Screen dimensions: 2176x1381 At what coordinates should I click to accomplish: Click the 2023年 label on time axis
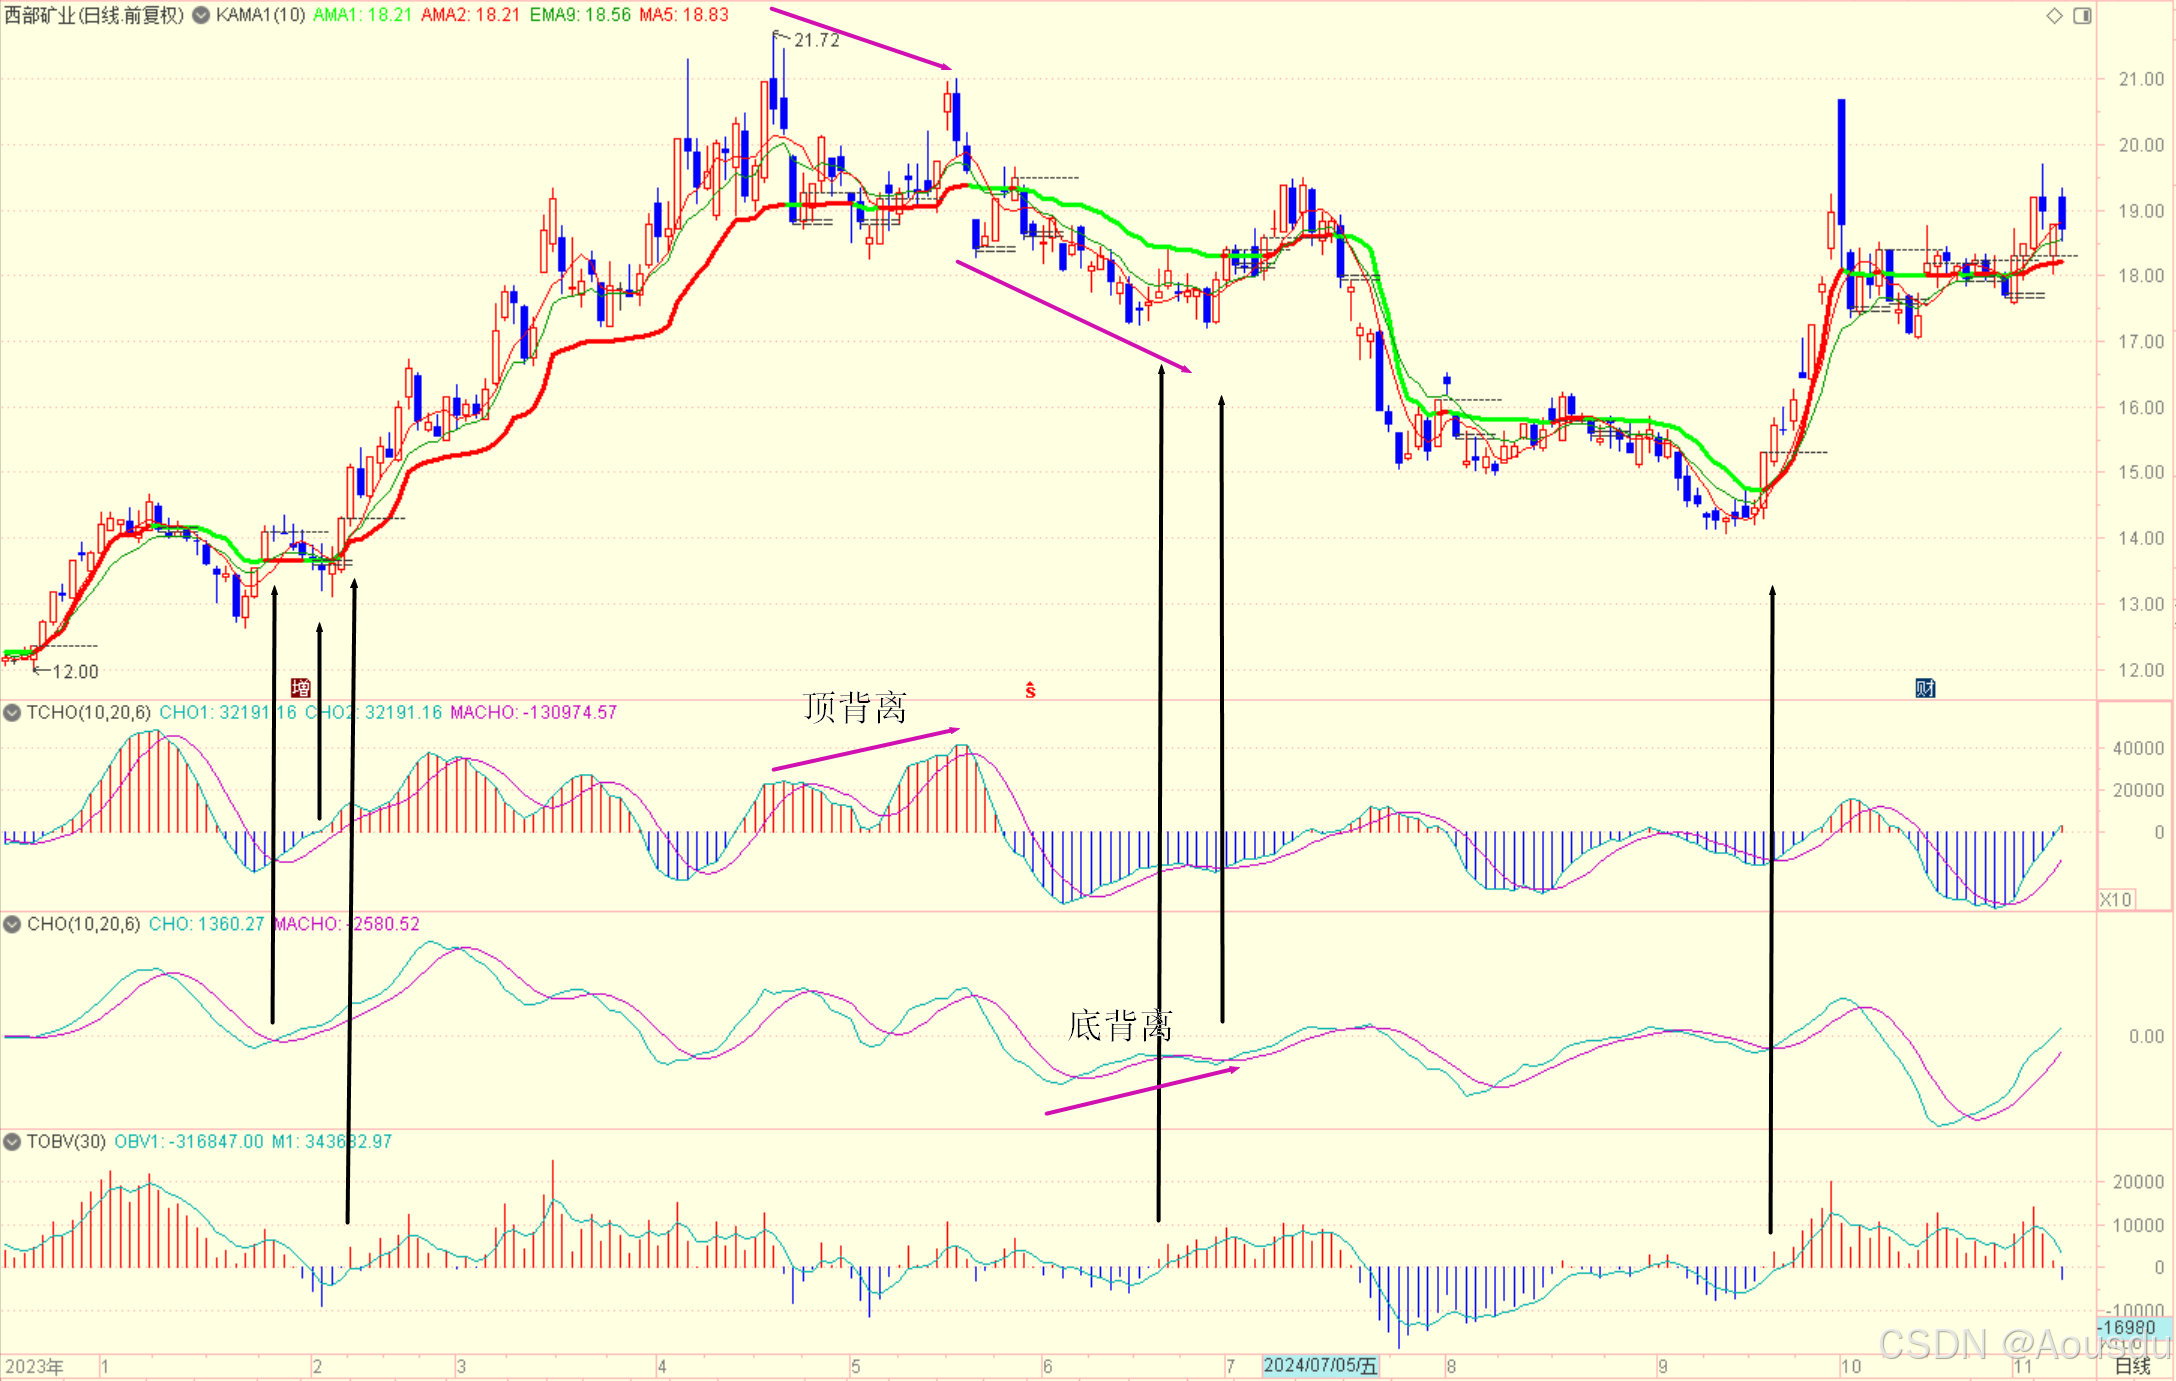[34, 1366]
